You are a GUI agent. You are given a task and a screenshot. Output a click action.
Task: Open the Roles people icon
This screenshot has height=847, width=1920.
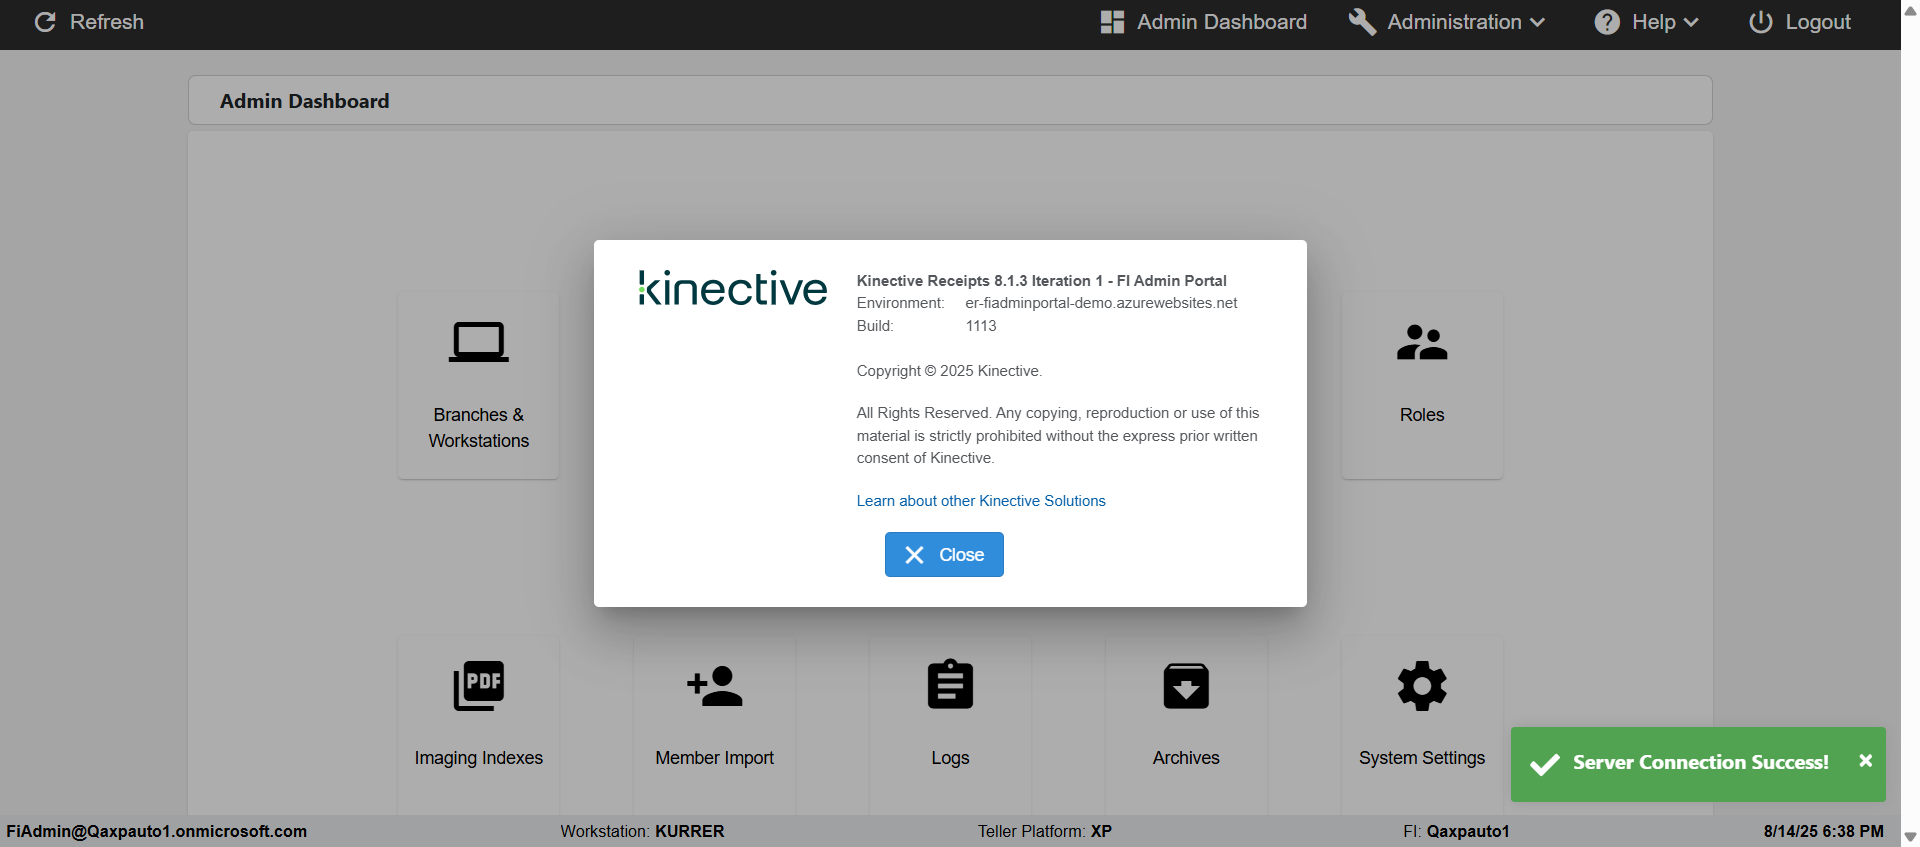point(1422,342)
